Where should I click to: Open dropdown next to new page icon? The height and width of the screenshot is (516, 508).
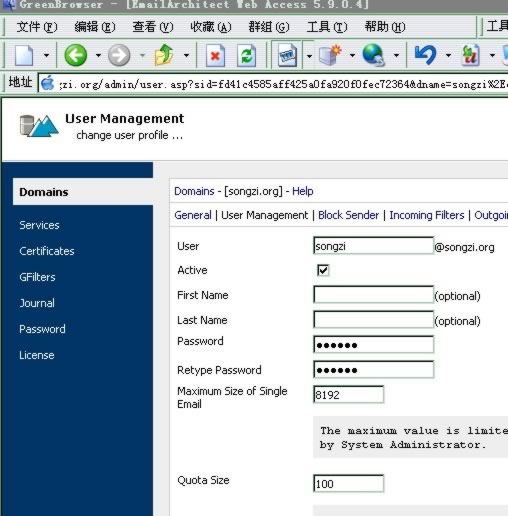pyautogui.click(x=46, y=55)
